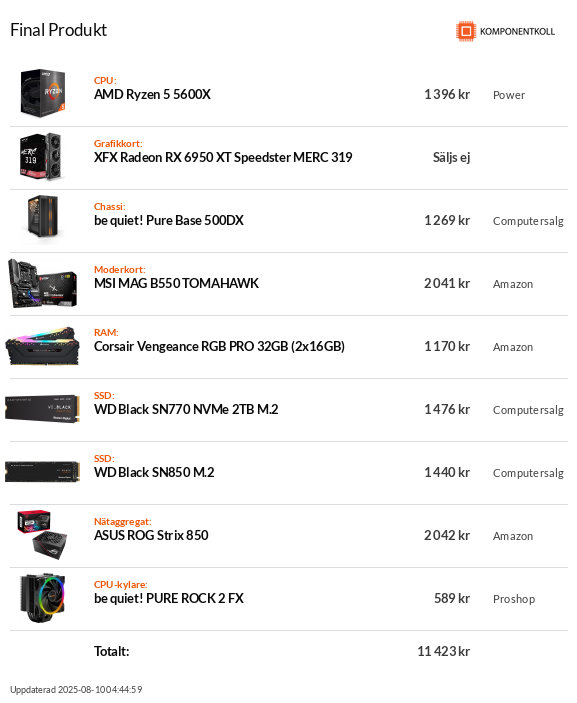577x703 pixels.
Task: Open the MSI MAG B550 TOMAHAWK link
Action: 176,283
